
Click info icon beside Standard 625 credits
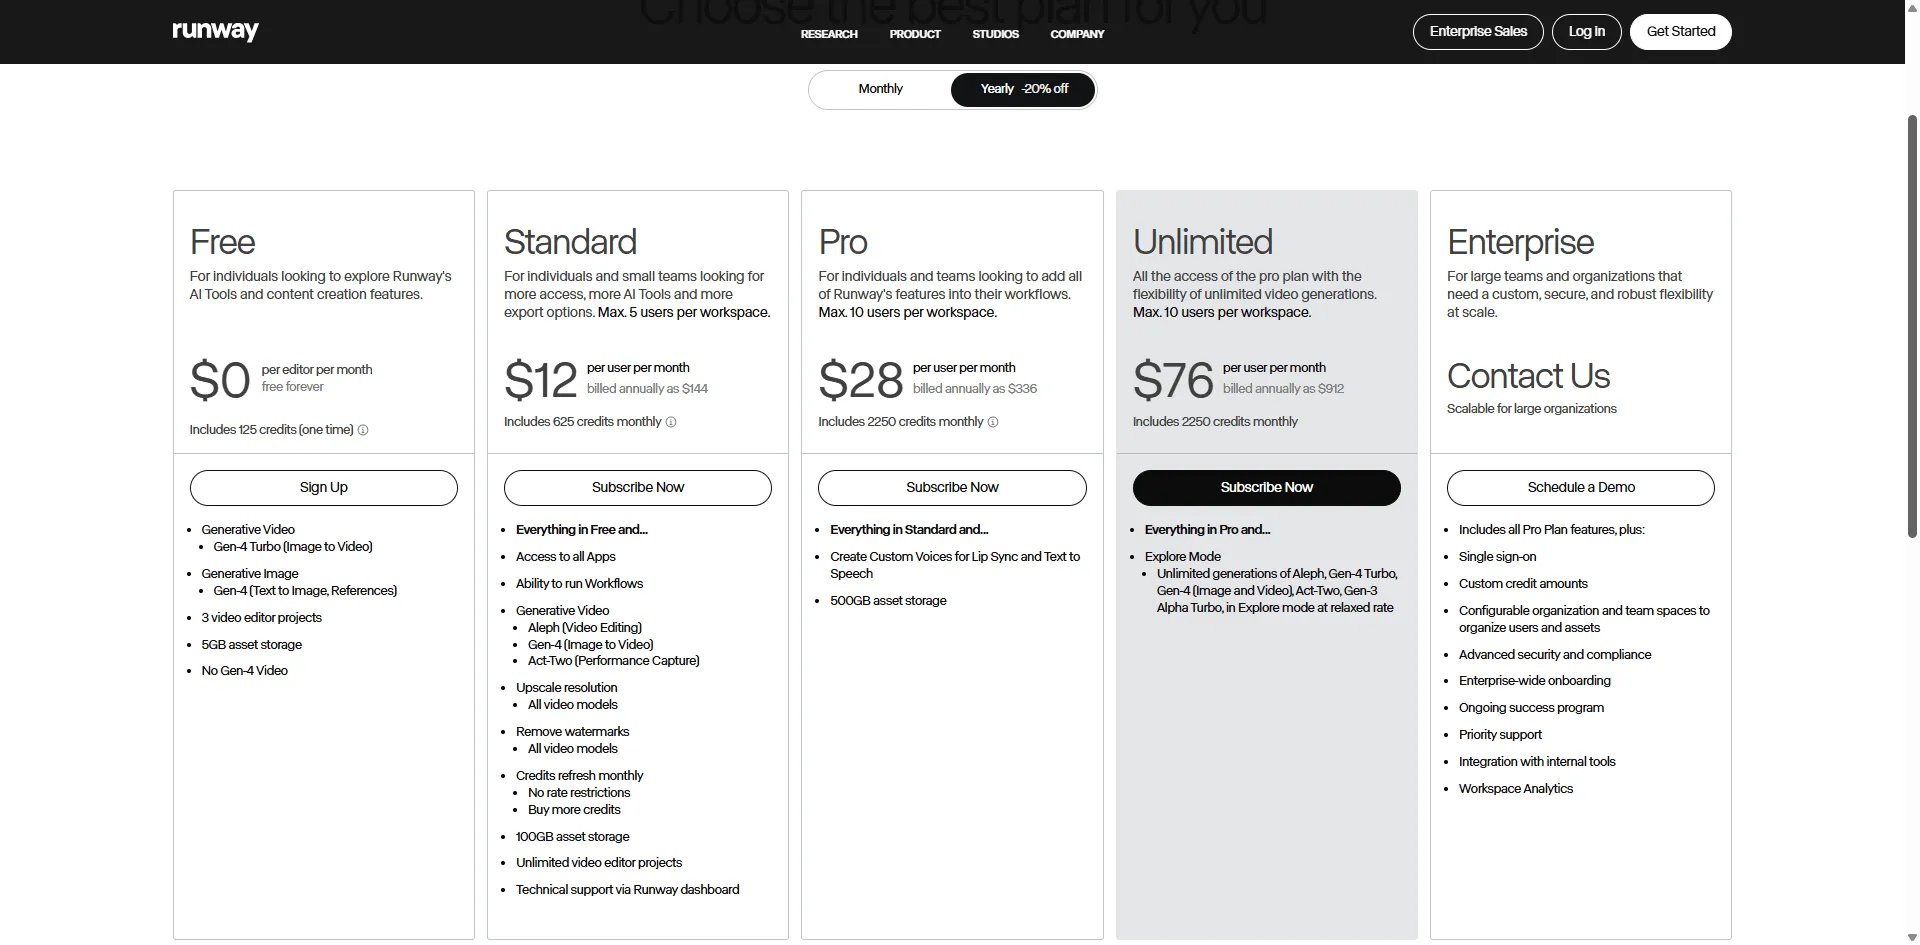coord(671,422)
